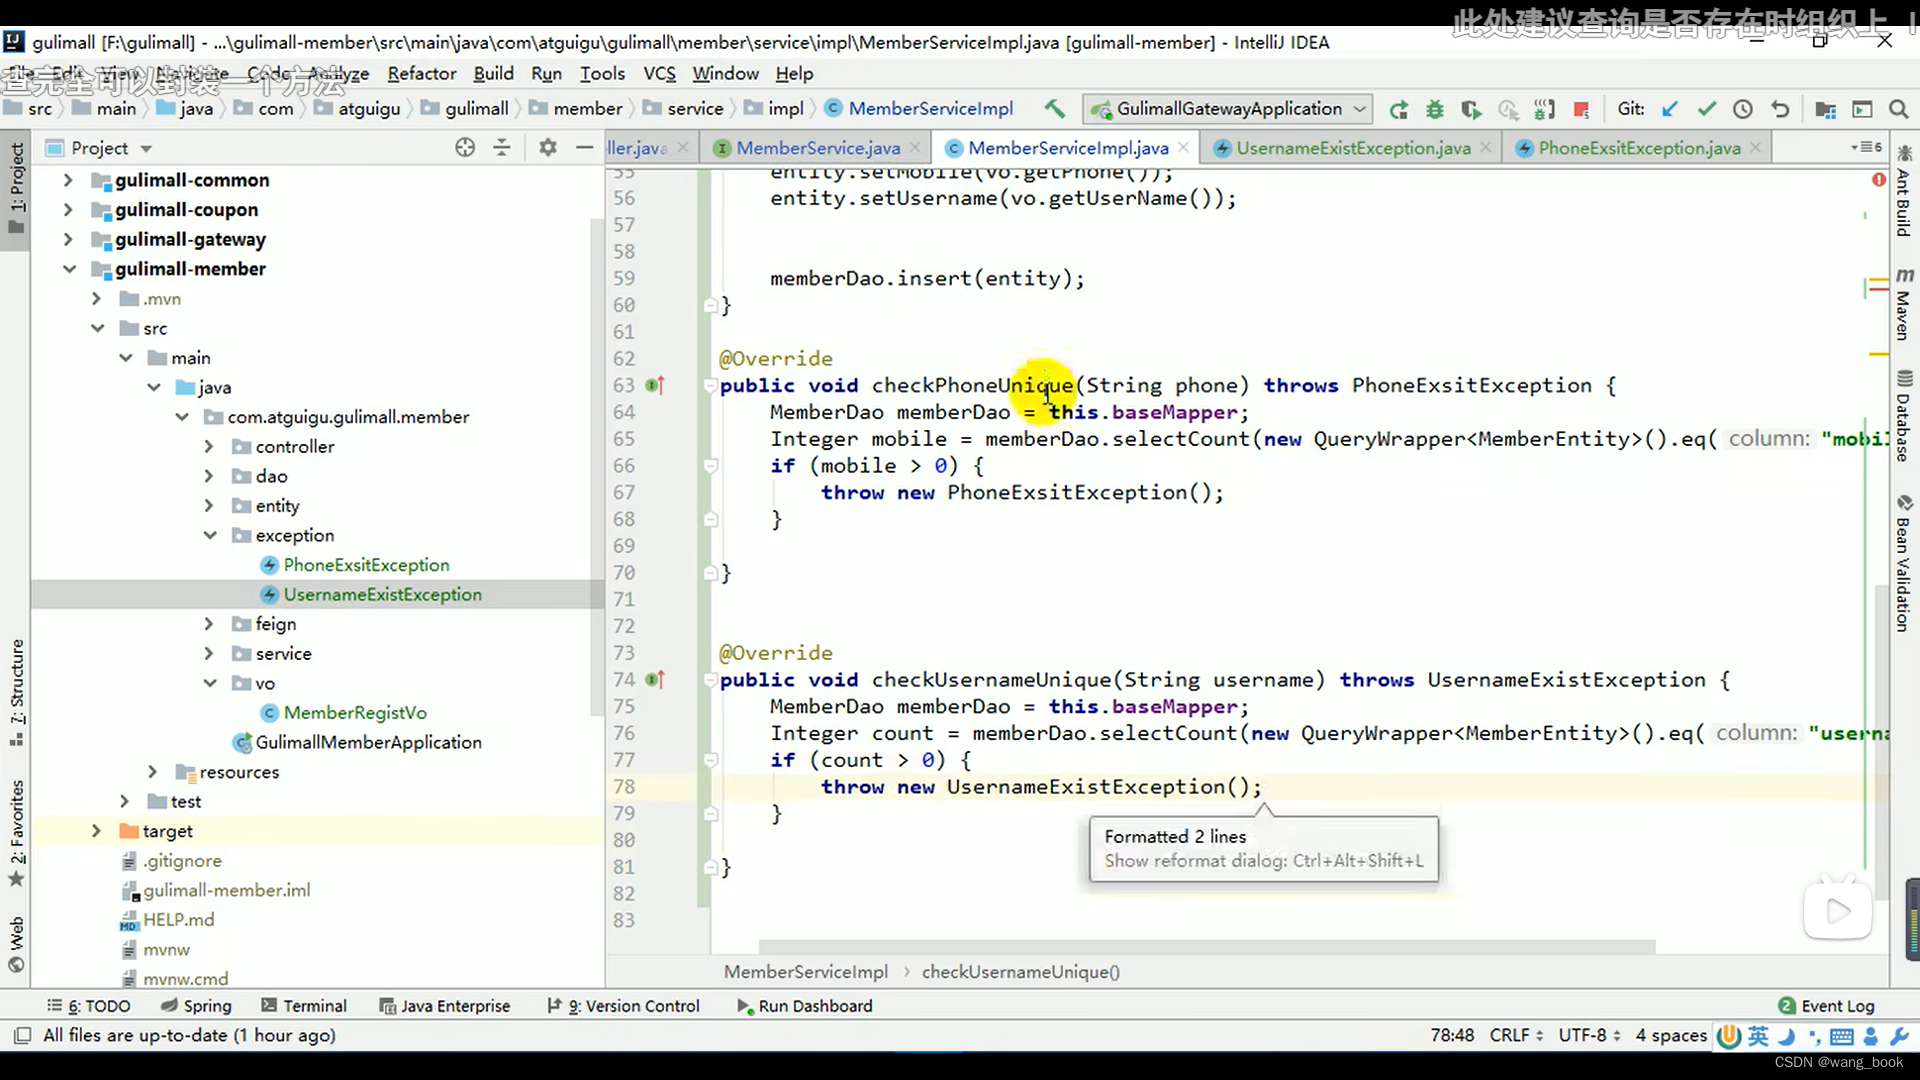Collapse the exception package
Image resolution: width=1920 pixels, height=1080 pixels.
pyautogui.click(x=209, y=535)
